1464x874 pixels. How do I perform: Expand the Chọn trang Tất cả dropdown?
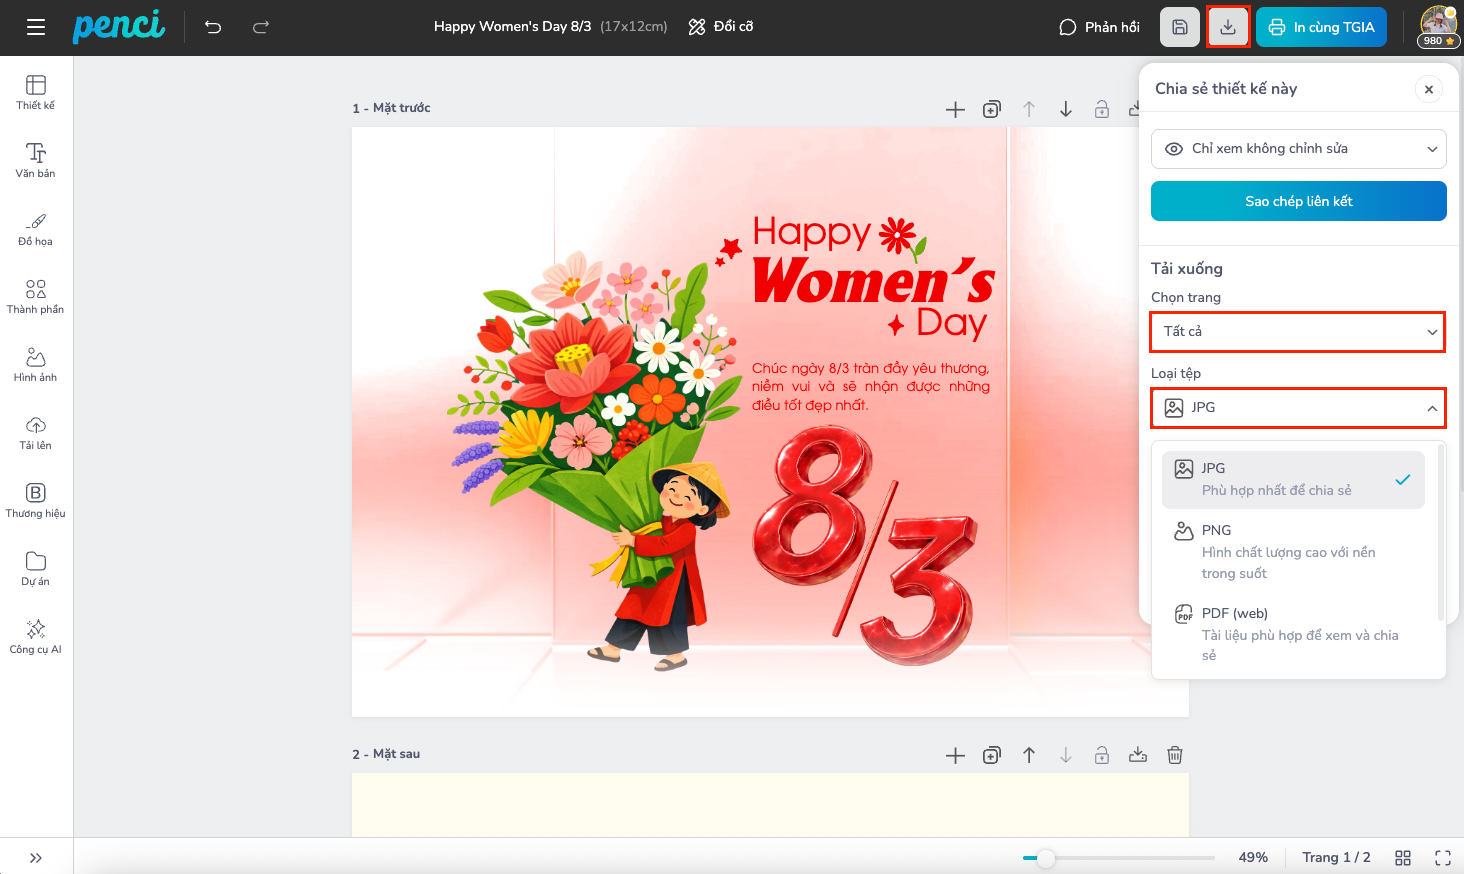1298,332
